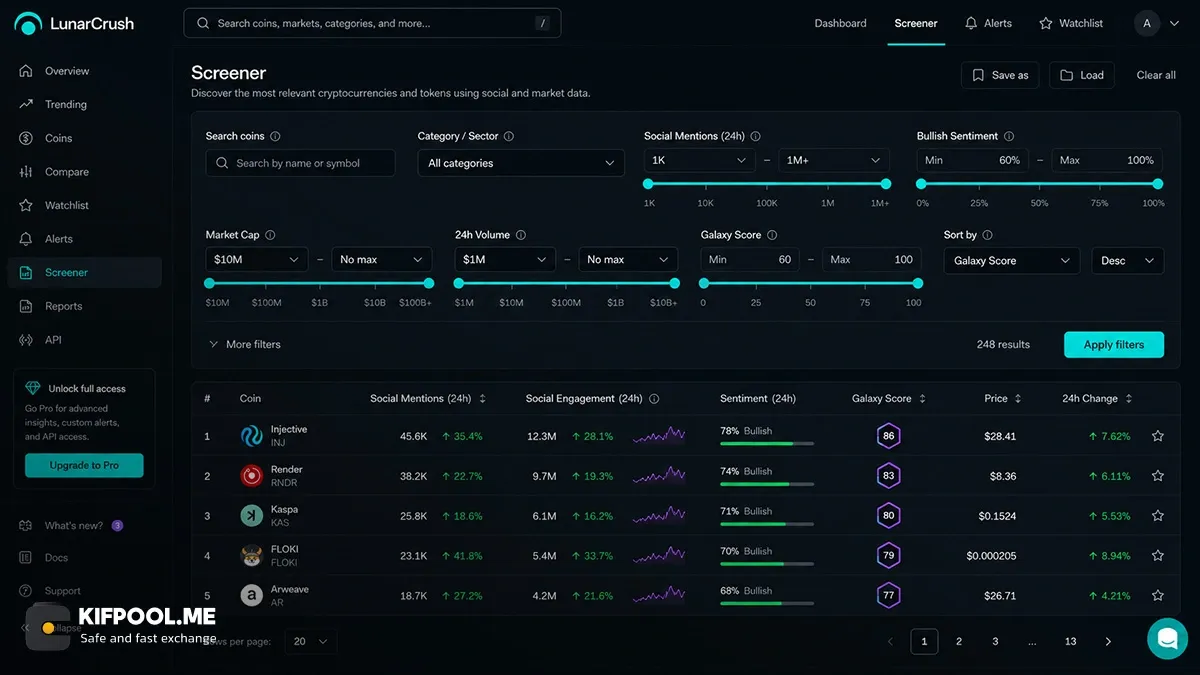
Task: Click Bullish Sentiment info icon
Action: 1008,136
